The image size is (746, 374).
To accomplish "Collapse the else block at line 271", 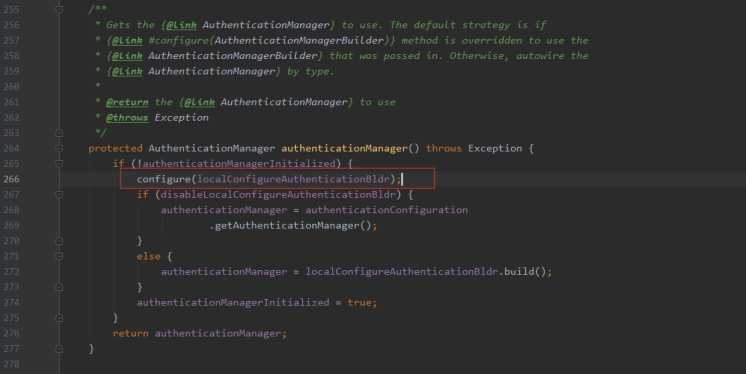I will tap(59, 256).
